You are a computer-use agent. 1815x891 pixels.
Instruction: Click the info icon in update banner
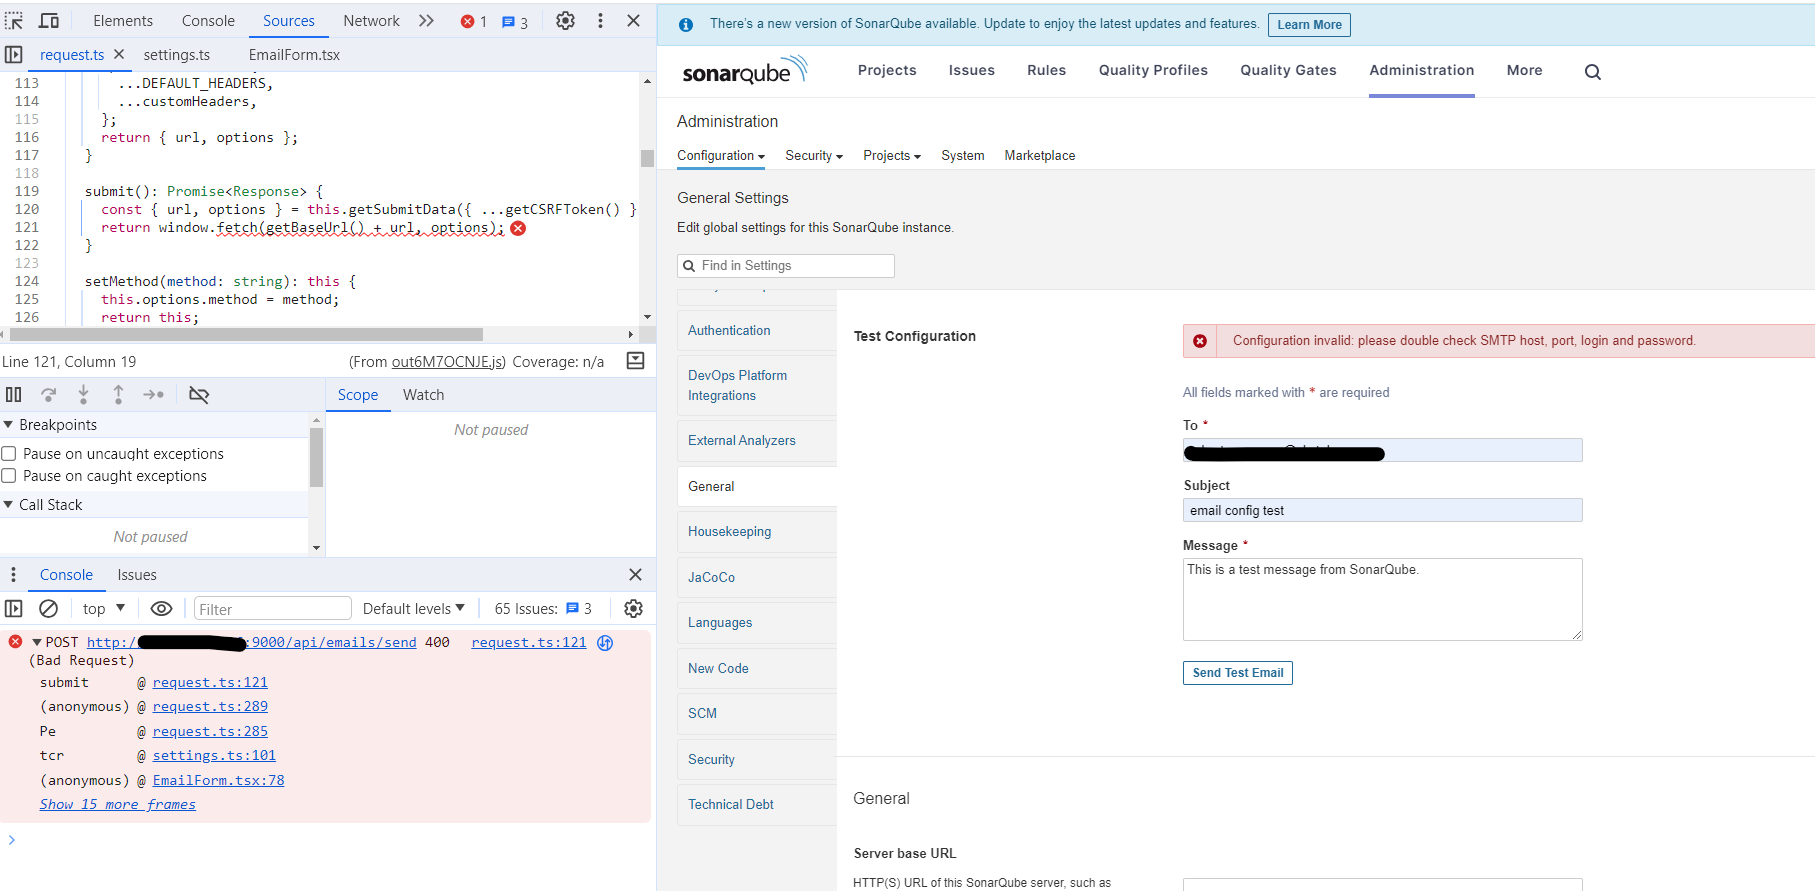tap(686, 25)
